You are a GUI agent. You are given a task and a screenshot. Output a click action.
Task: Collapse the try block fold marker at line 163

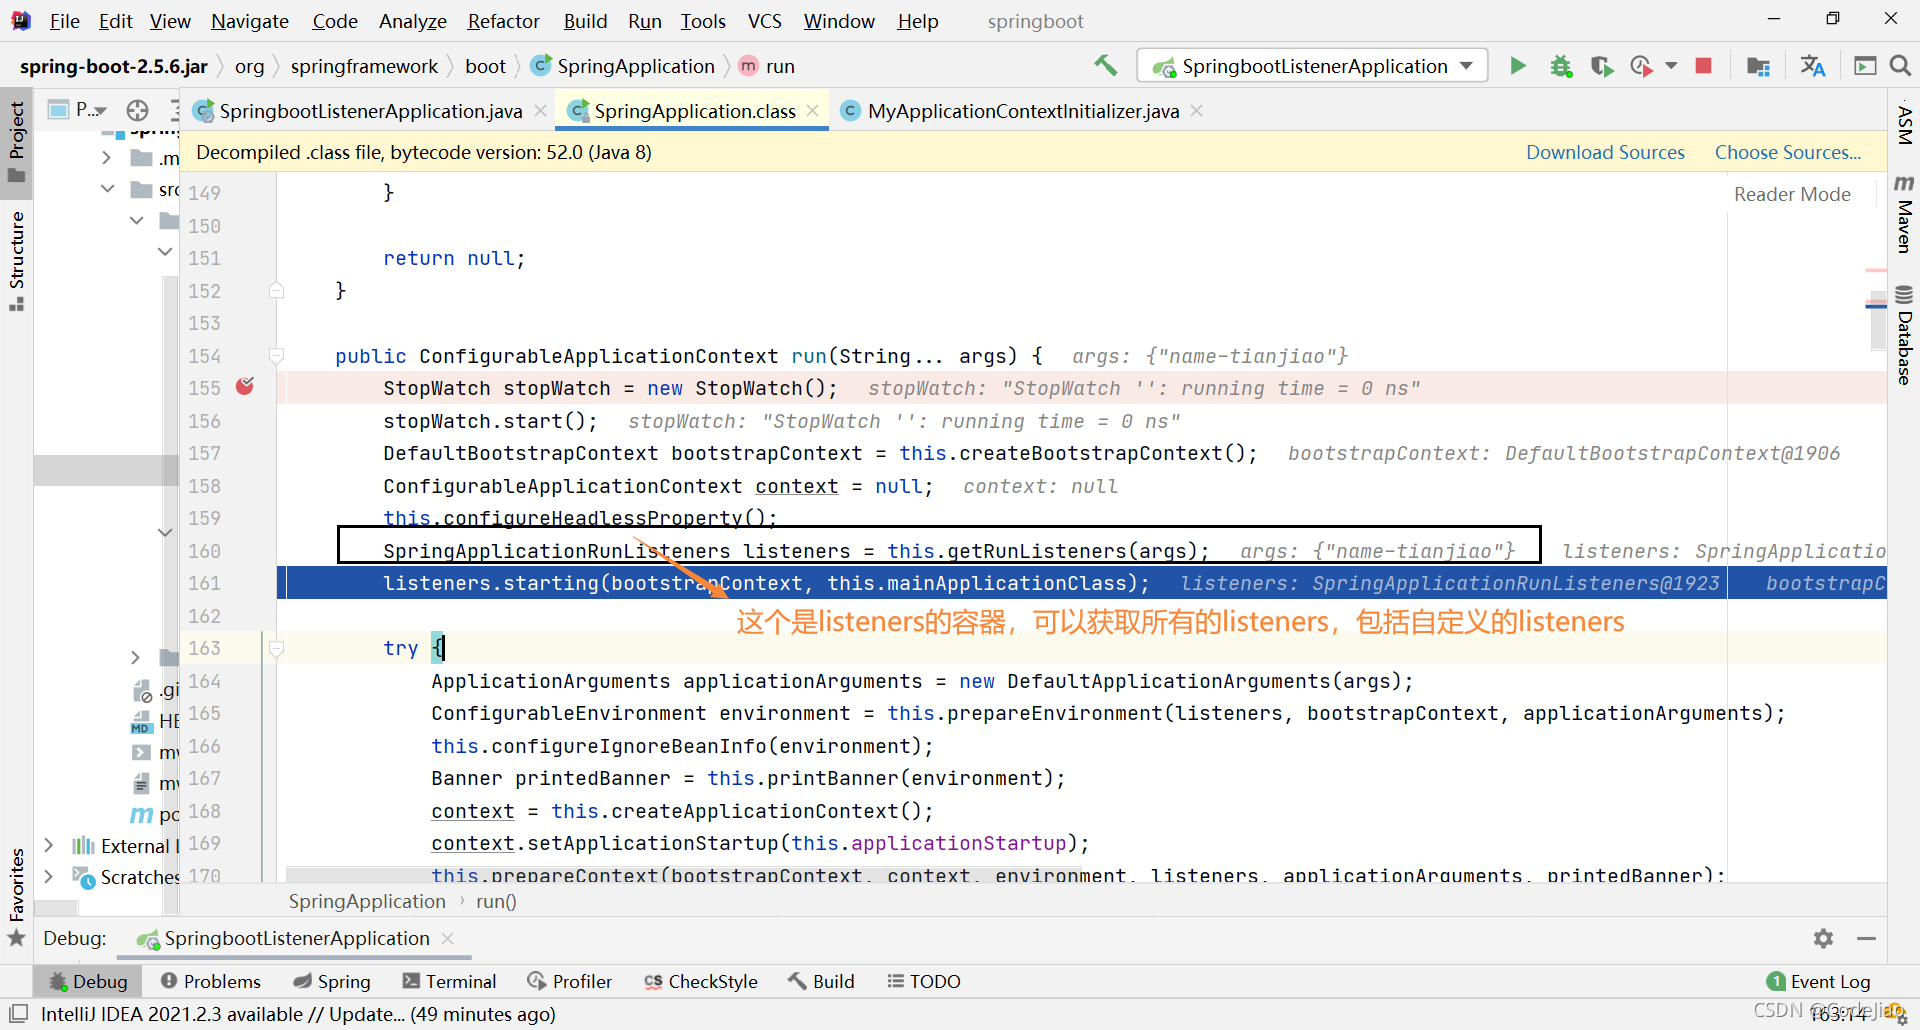click(277, 649)
